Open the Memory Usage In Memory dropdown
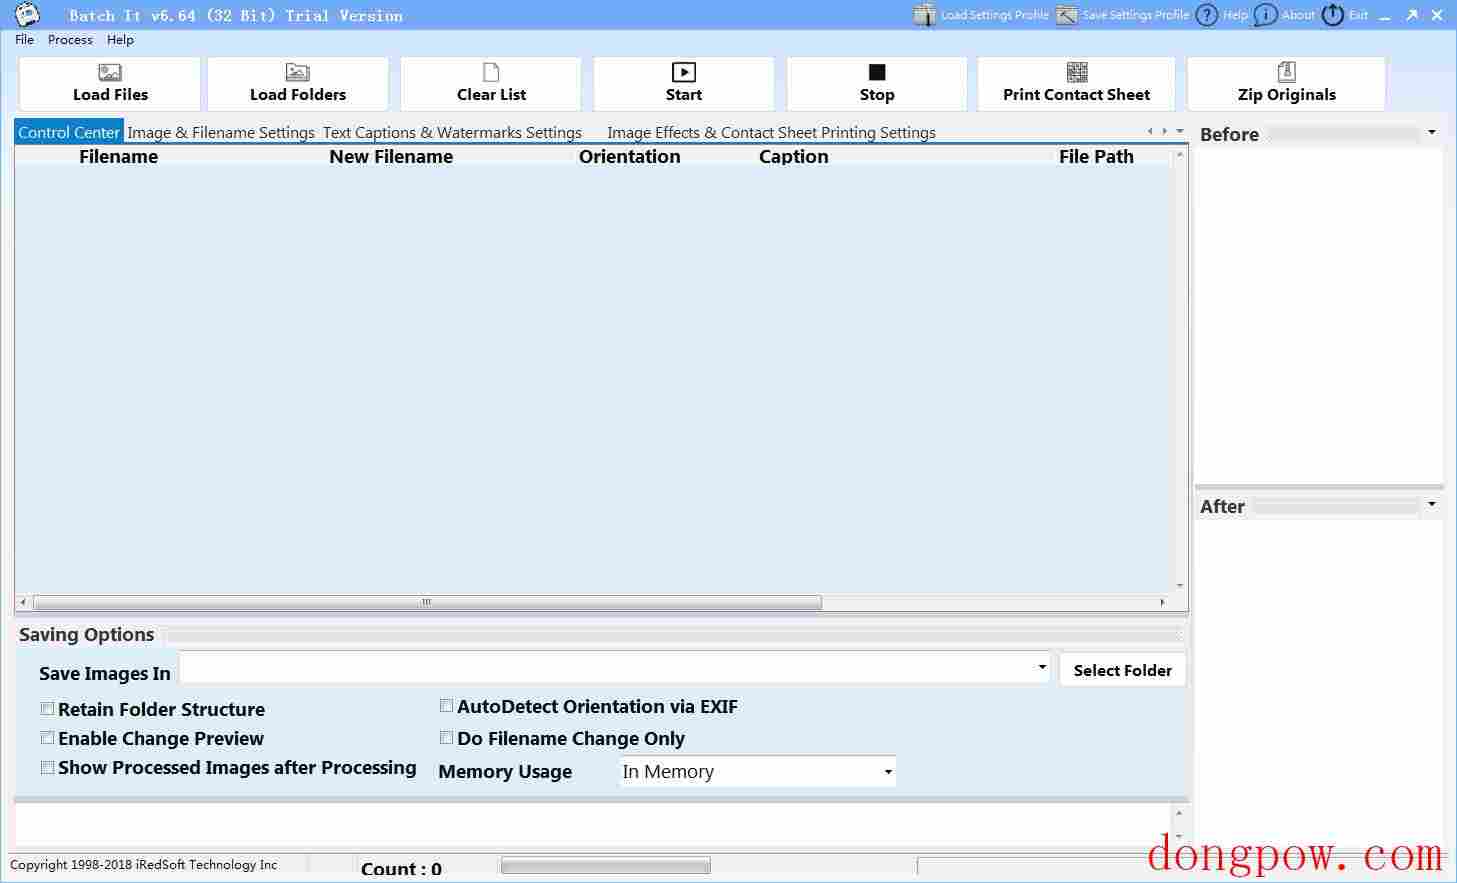This screenshot has height=883, width=1457. pyautogui.click(x=888, y=772)
